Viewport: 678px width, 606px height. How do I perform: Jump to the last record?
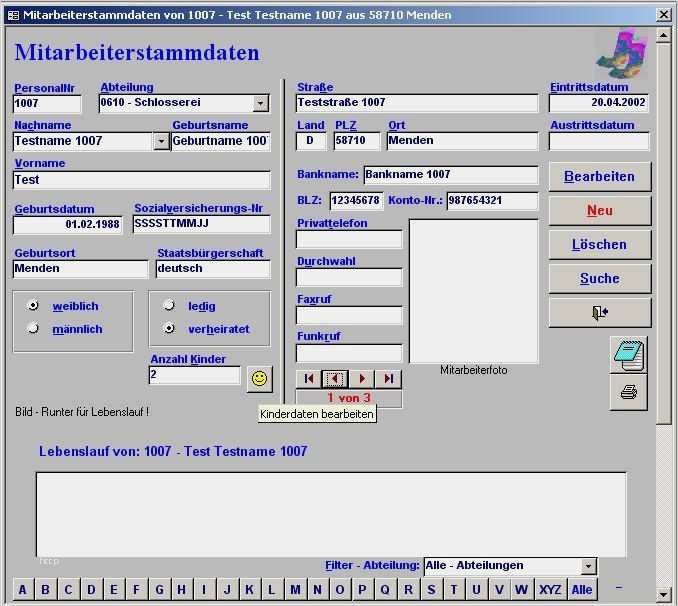point(389,379)
